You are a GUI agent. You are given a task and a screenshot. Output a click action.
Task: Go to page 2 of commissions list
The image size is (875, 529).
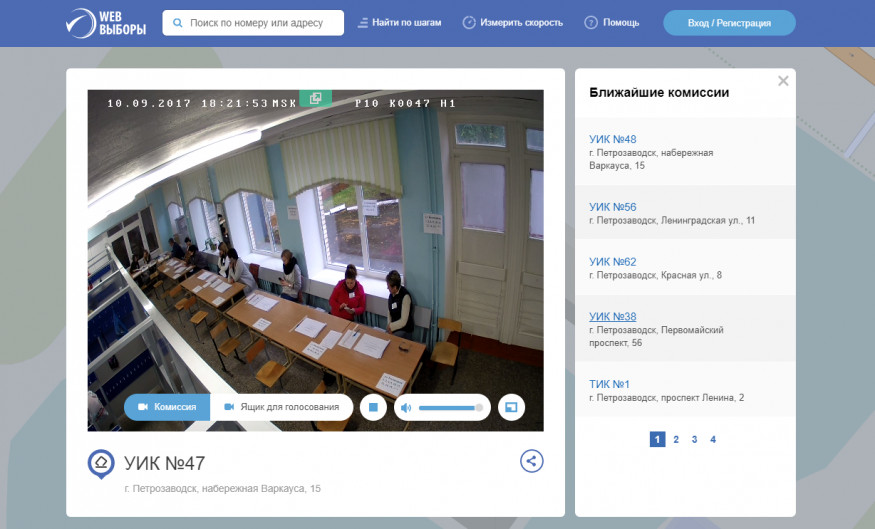pos(676,439)
